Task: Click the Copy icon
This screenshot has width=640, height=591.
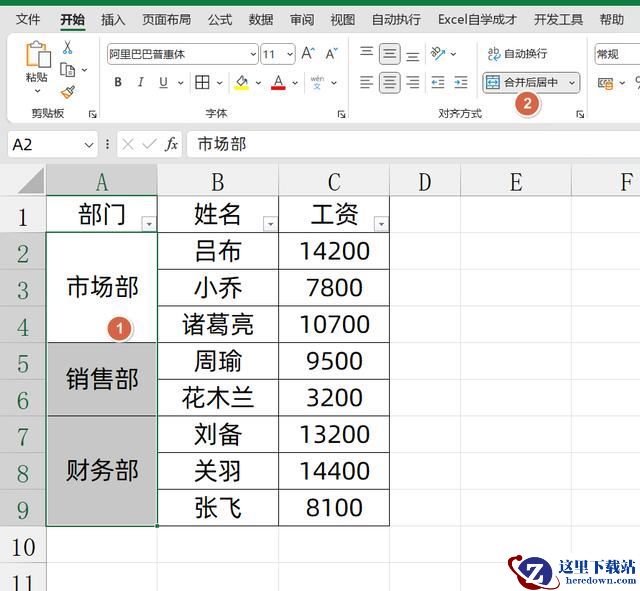Action: (67, 70)
